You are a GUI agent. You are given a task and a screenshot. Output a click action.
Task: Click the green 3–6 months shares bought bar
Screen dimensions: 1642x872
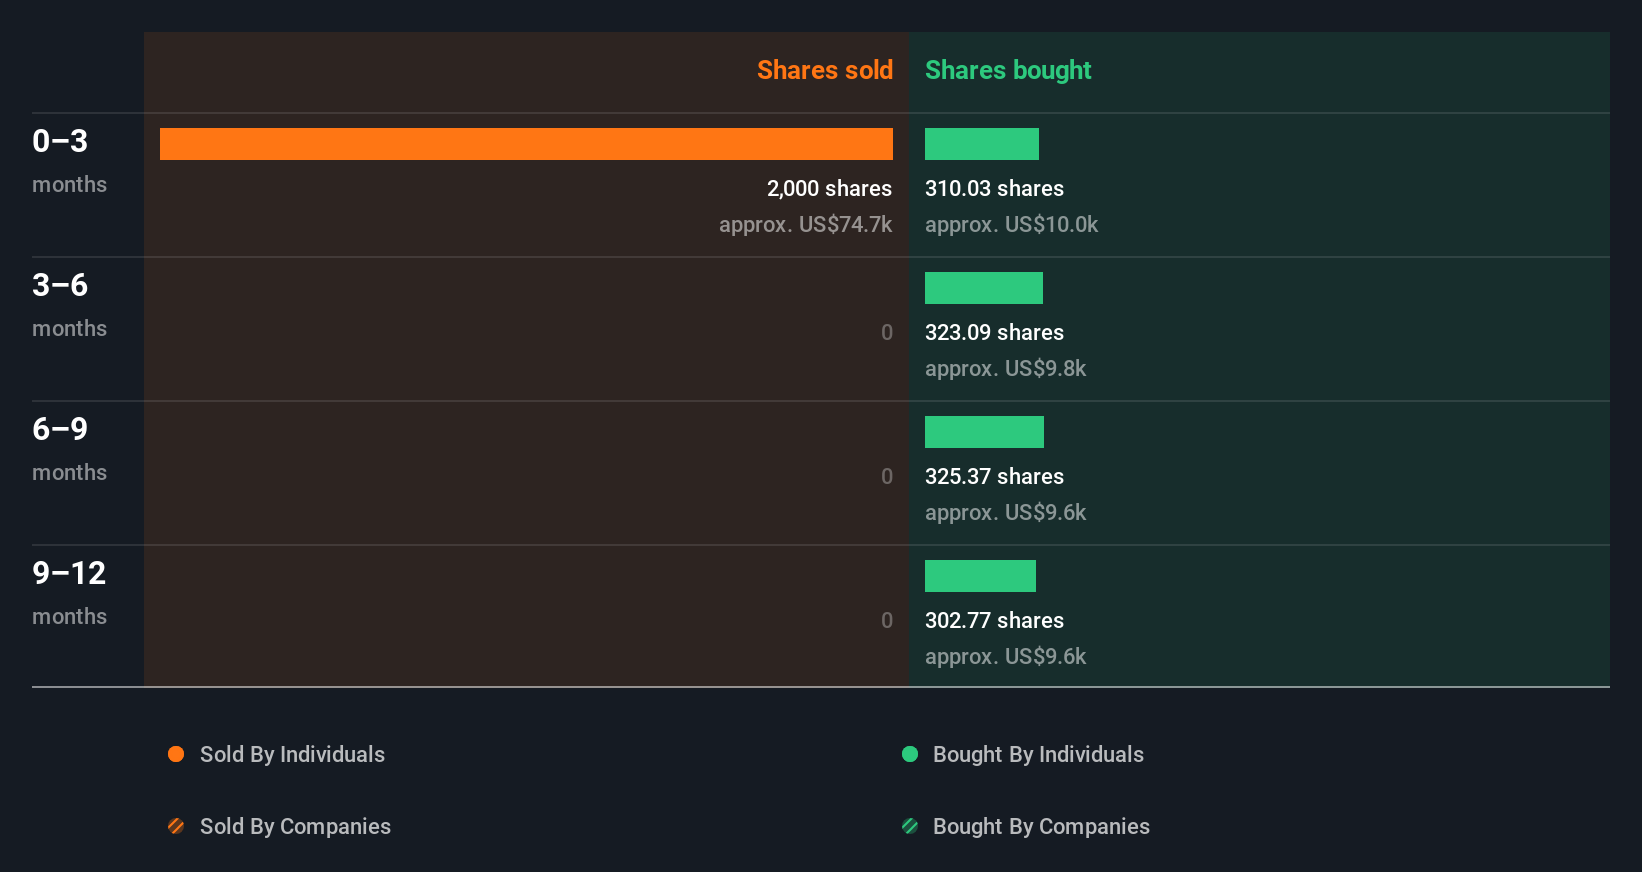point(984,288)
